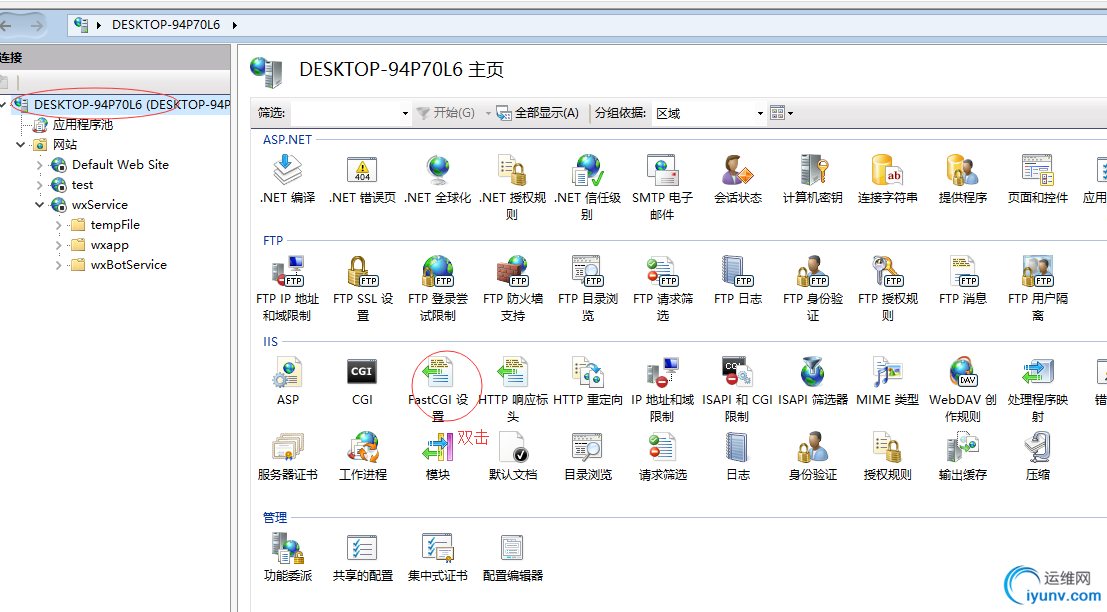Open ISAPI 筛选器 icon
The height and width of the screenshot is (612, 1107).
813,372
